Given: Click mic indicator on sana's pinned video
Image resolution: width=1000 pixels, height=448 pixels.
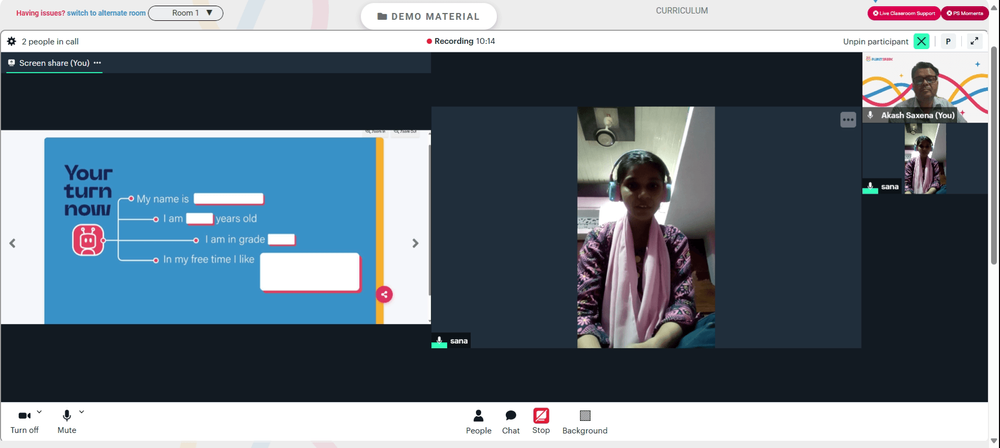Looking at the screenshot, I should click(x=439, y=341).
